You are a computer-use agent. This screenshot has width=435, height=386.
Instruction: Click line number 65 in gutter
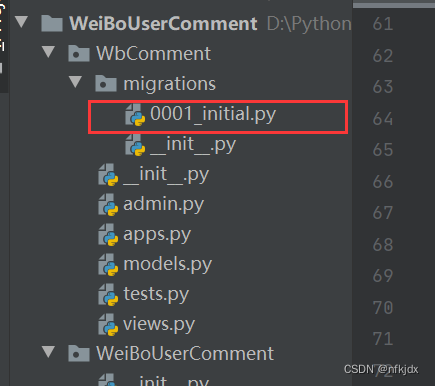pos(383,150)
